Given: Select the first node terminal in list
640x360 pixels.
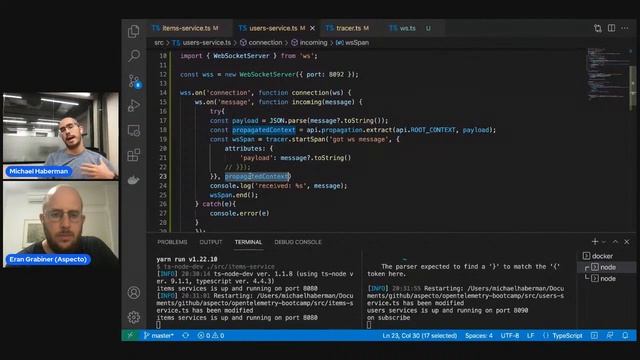Looking at the screenshot, I should pos(607,267).
